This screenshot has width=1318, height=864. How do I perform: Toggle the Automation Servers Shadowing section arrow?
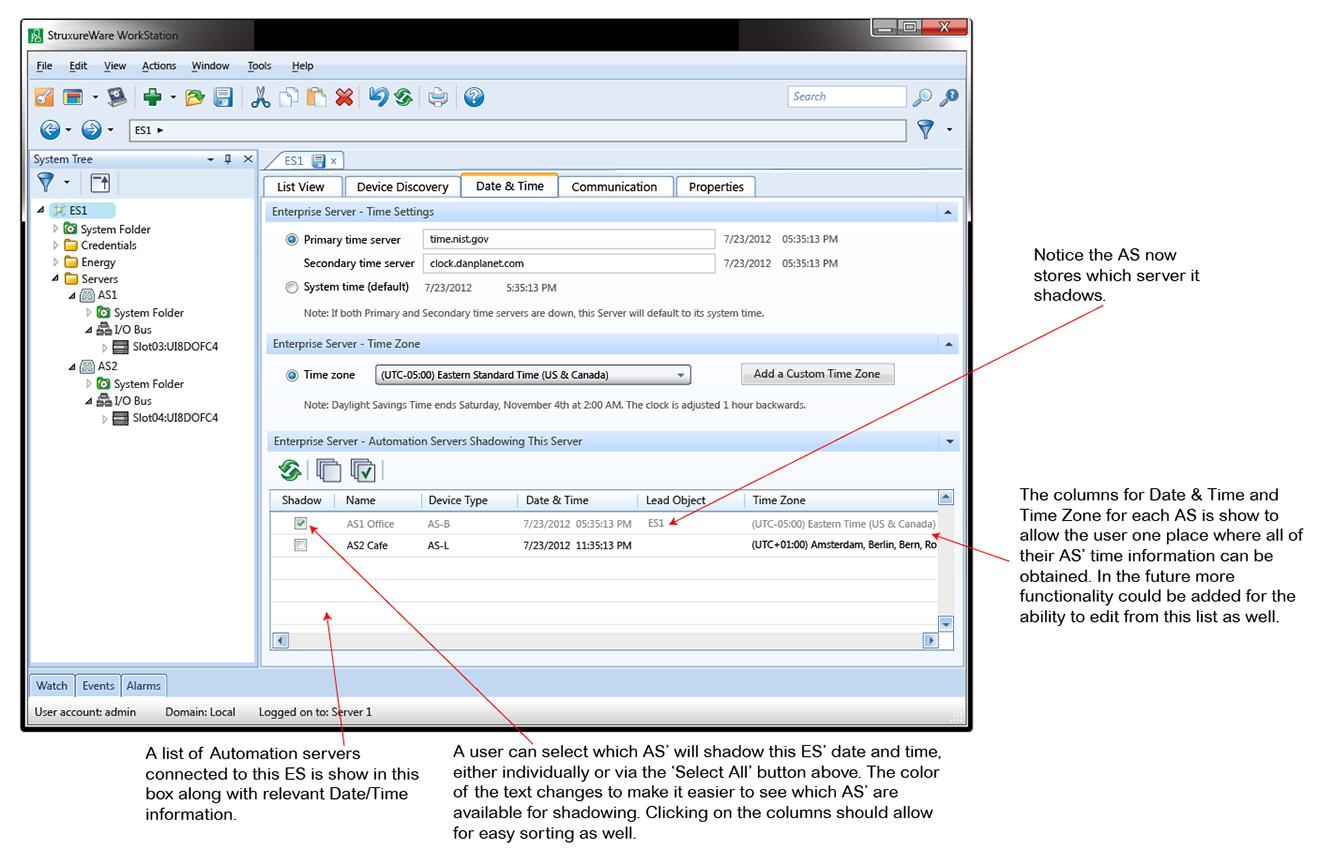click(948, 441)
